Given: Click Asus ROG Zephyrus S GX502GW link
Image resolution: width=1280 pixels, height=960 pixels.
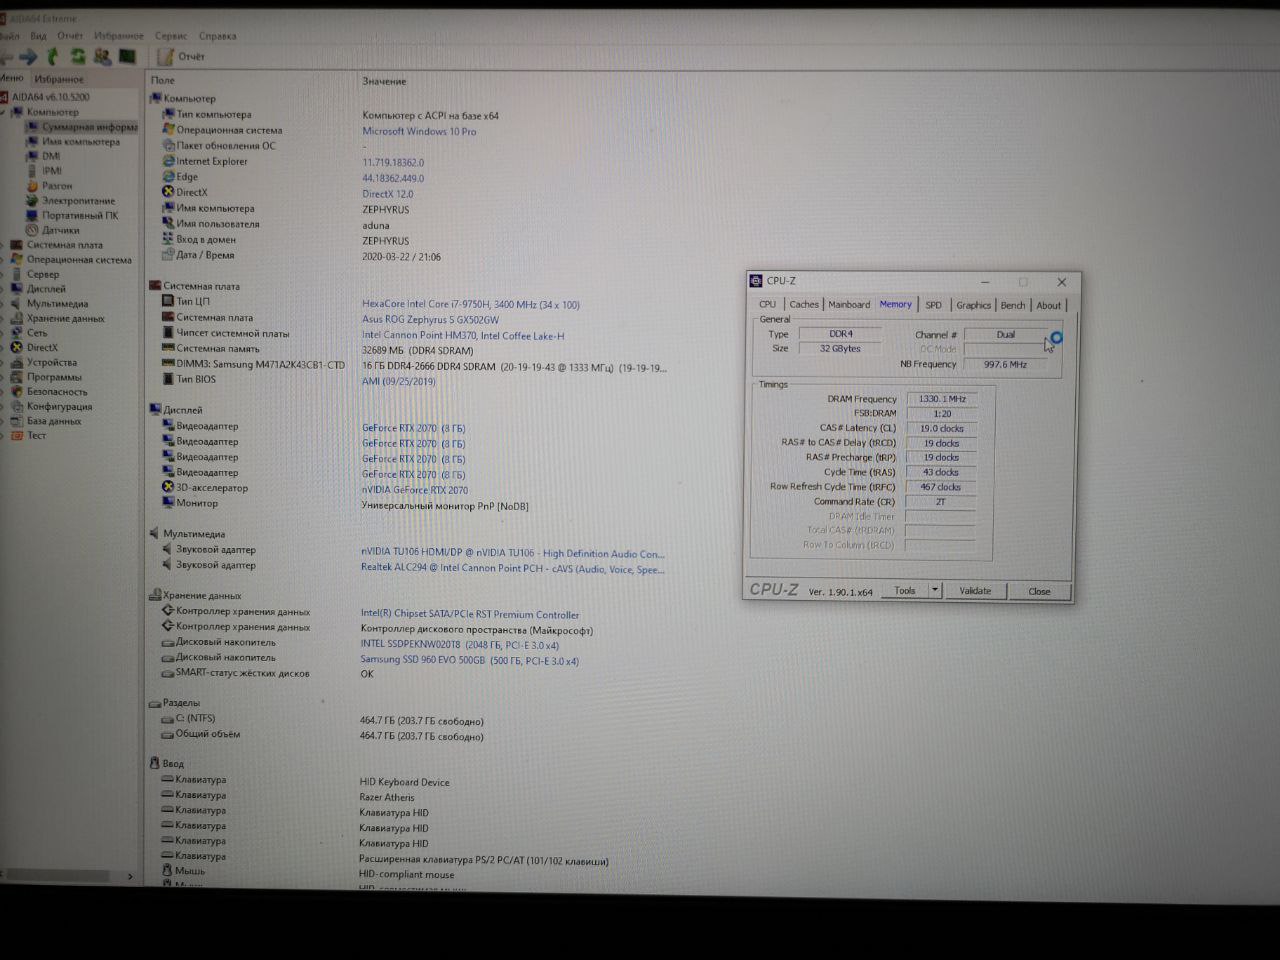Looking at the screenshot, I should point(430,319).
